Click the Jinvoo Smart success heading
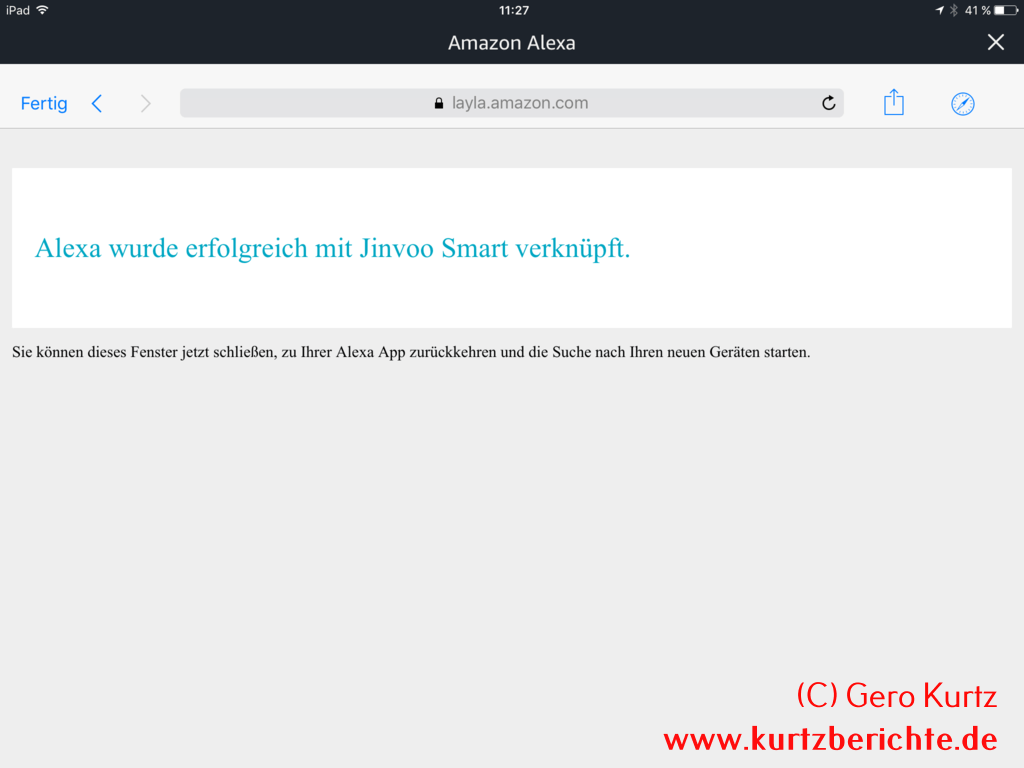The width and height of the screenshot is (1024, 768). [x=332, y=248]
